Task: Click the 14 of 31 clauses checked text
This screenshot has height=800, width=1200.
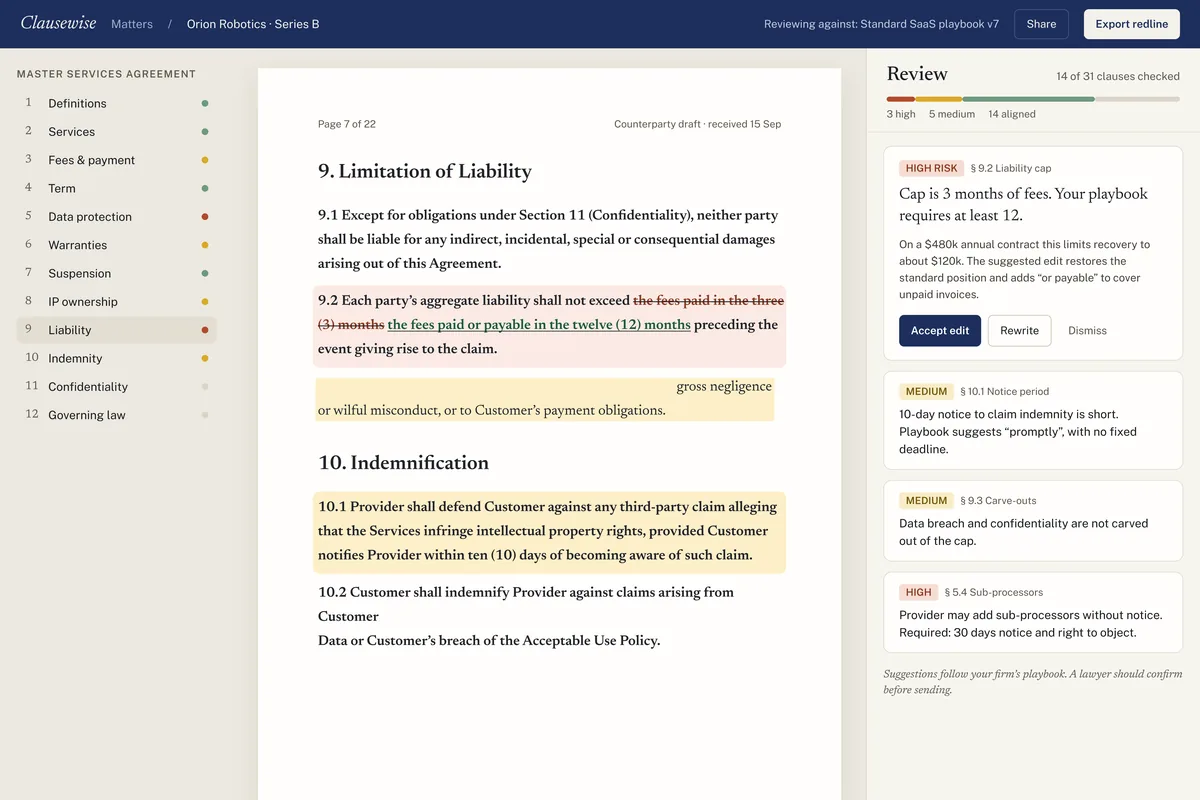Action: point(1118,76)
